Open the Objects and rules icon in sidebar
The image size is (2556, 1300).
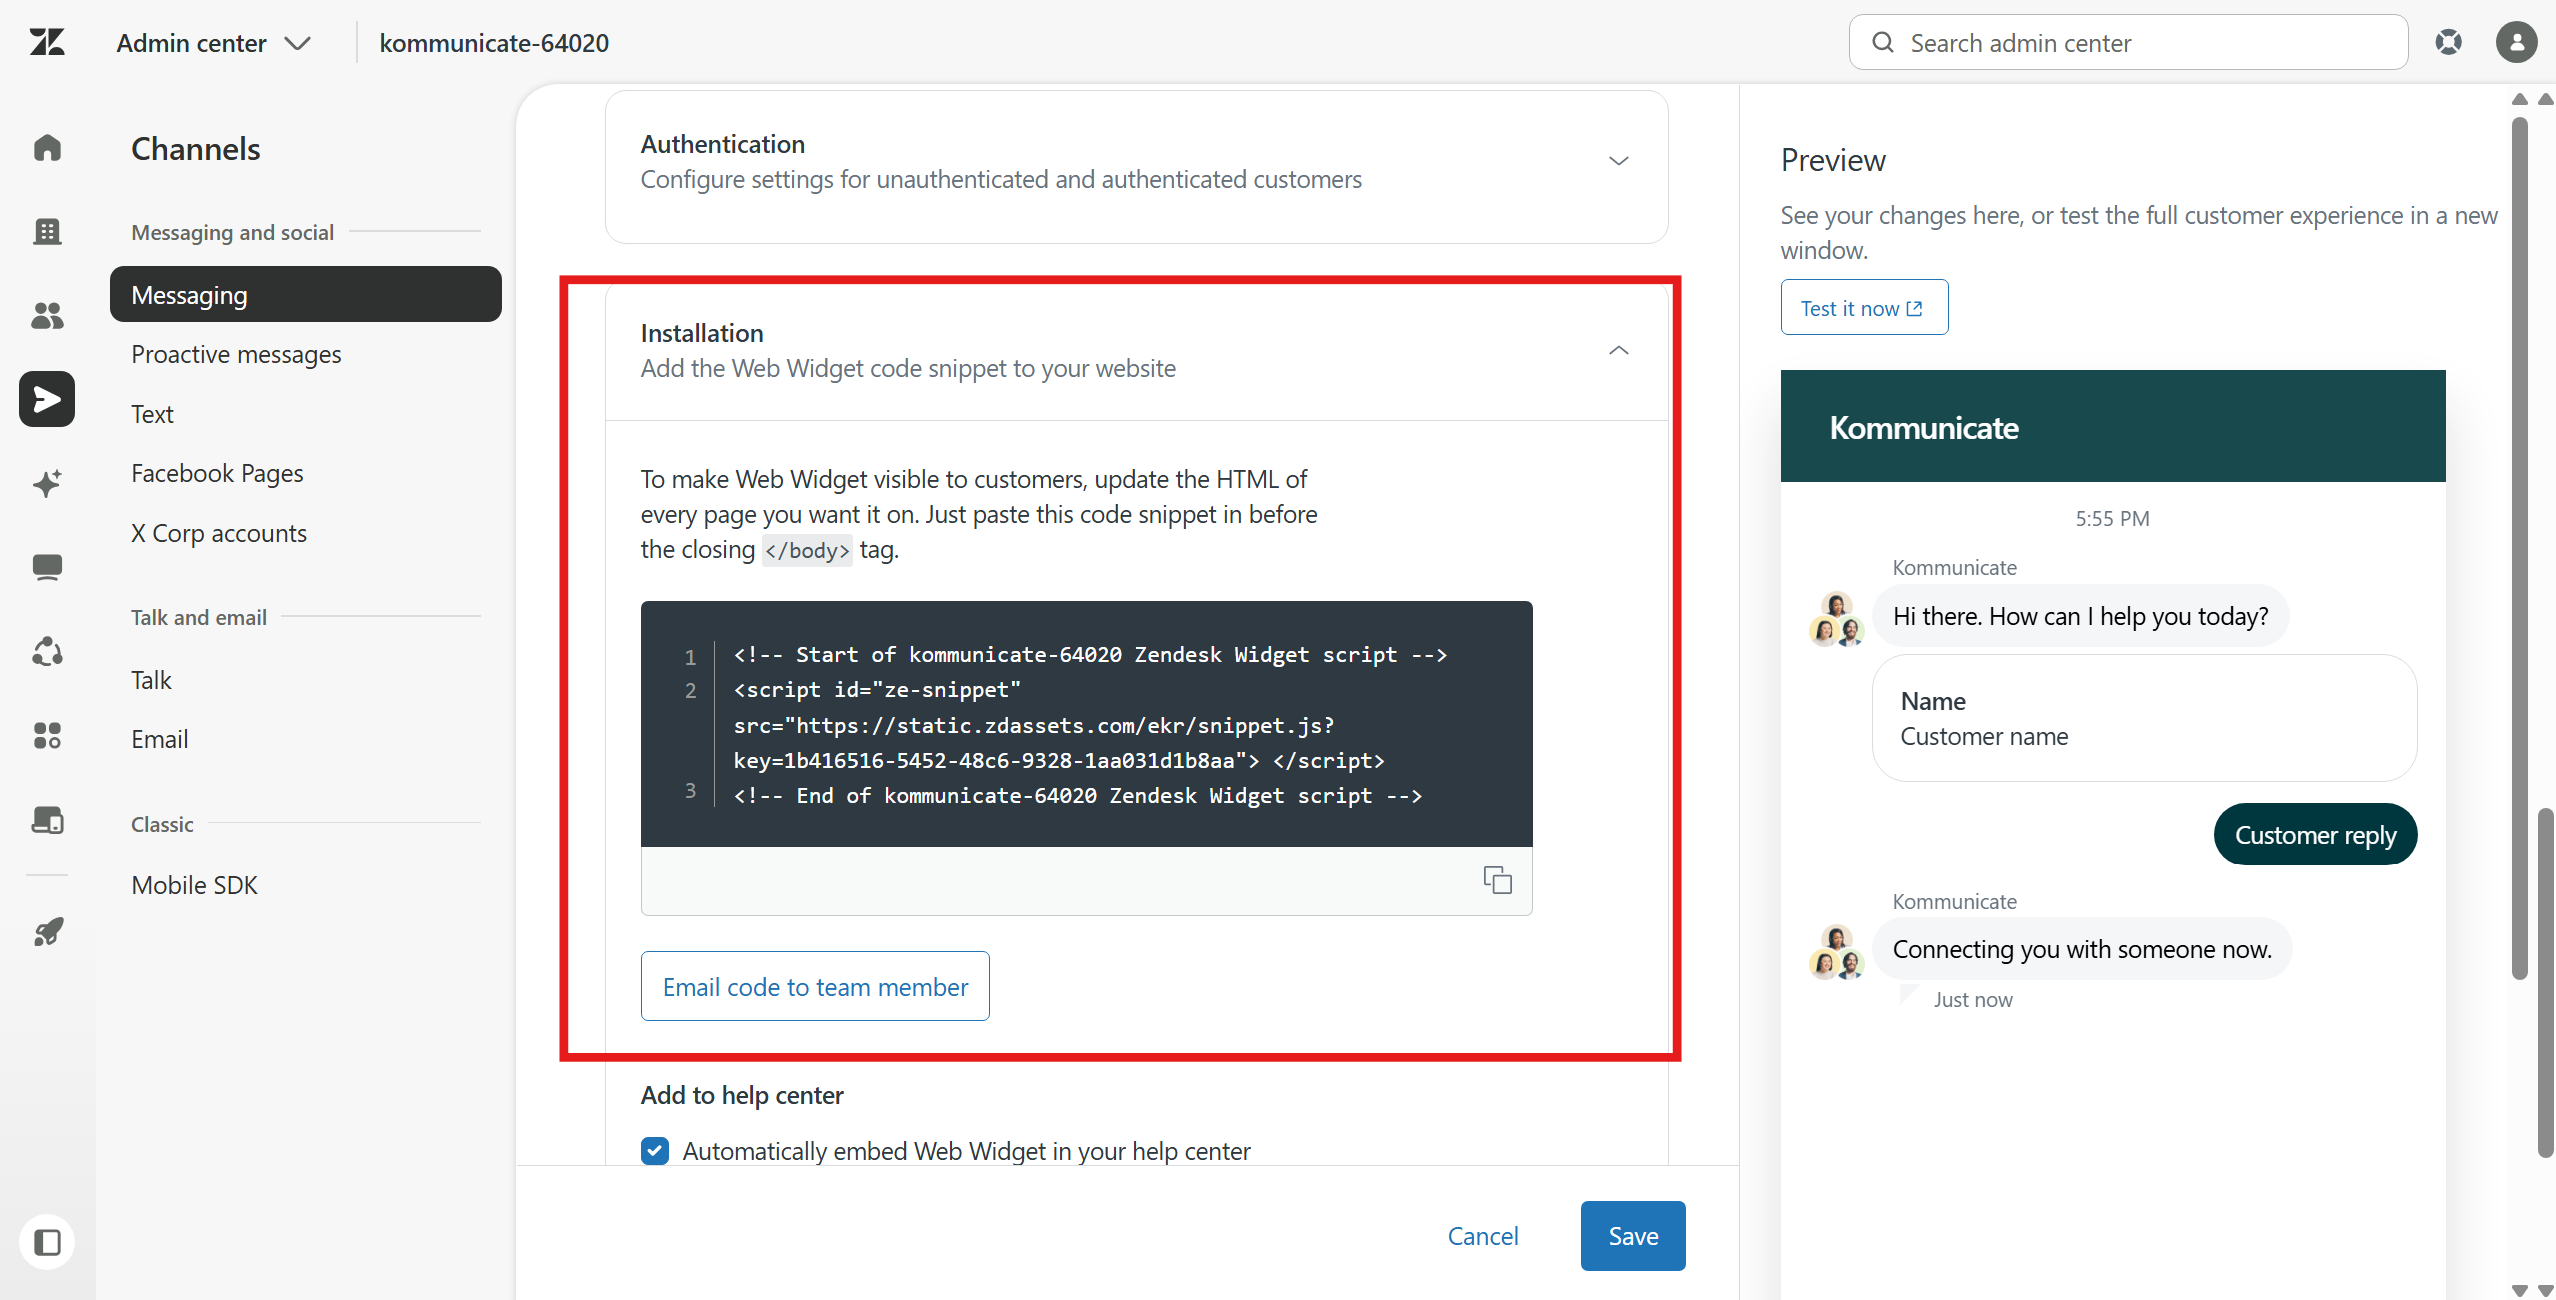(47, 652)
